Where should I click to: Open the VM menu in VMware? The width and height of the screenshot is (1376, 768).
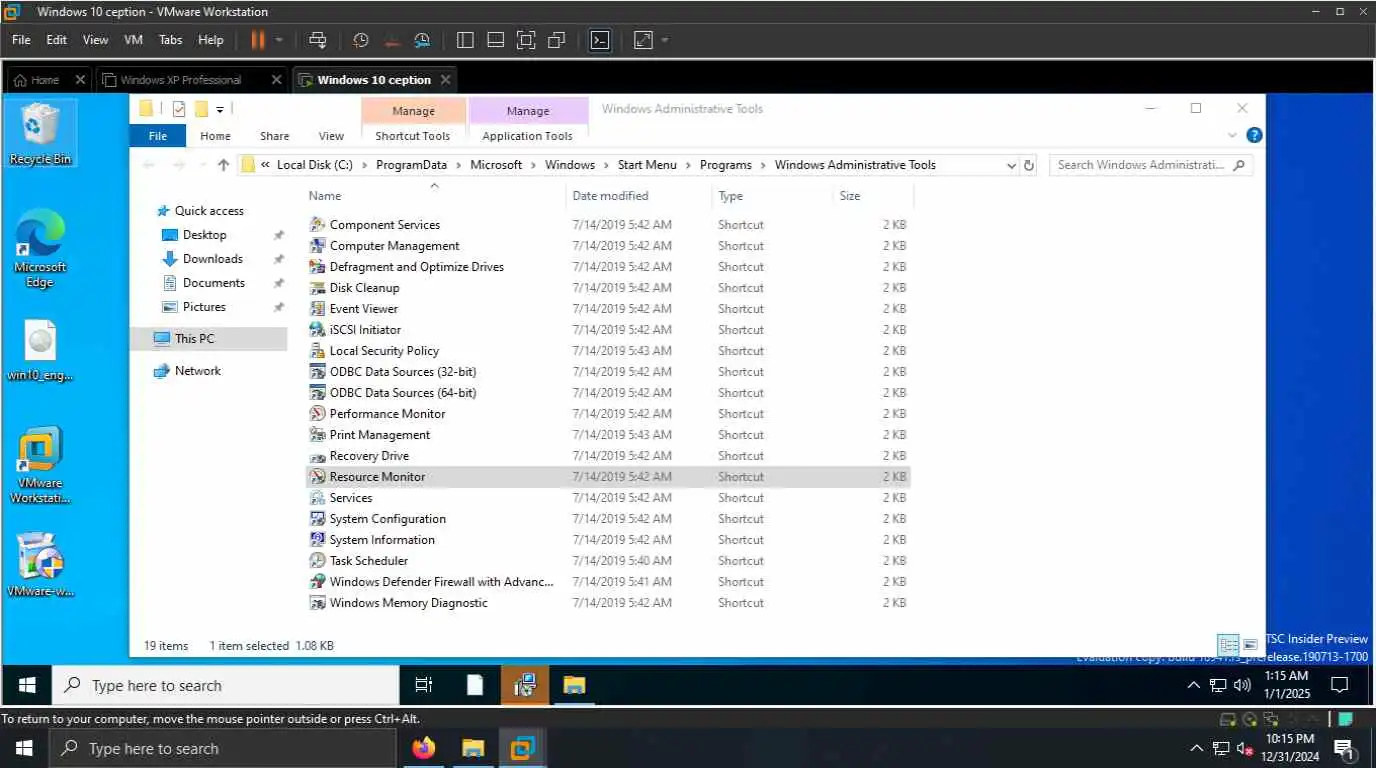coord(133,40)
